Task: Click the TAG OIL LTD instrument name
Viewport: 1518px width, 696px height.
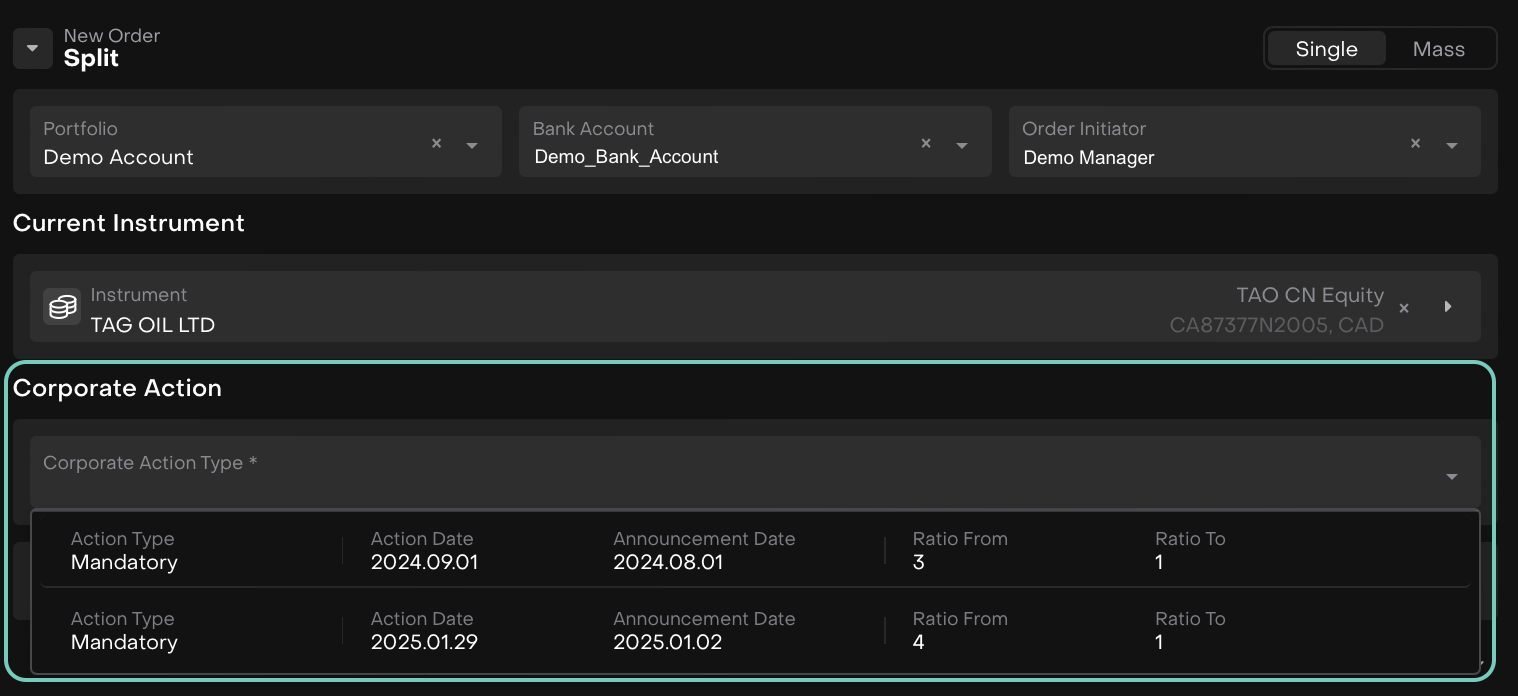Action: (152, 324)
